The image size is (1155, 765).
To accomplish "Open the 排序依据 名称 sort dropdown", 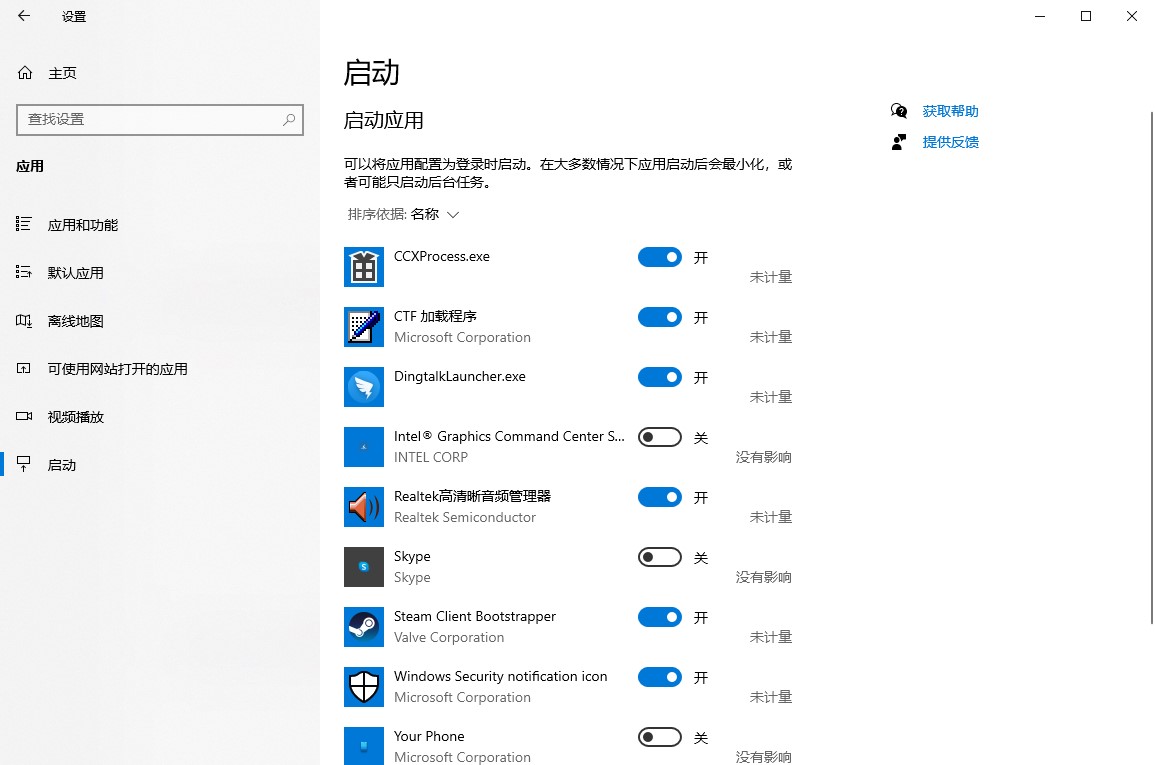I will [434, 214].
